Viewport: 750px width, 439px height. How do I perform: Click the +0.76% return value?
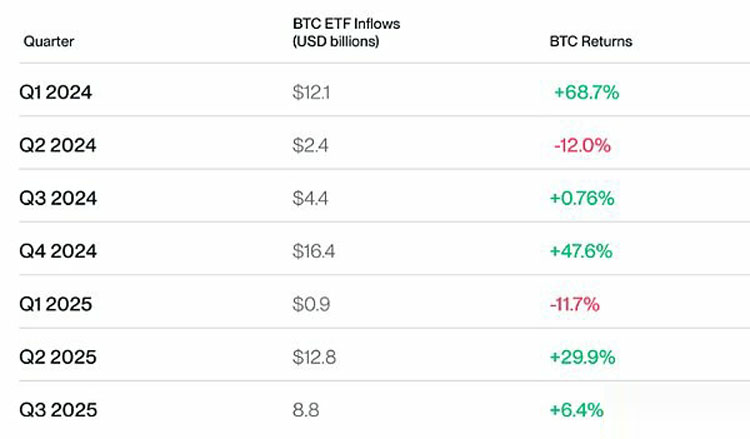pyautogui.click(x=582, y=198)
